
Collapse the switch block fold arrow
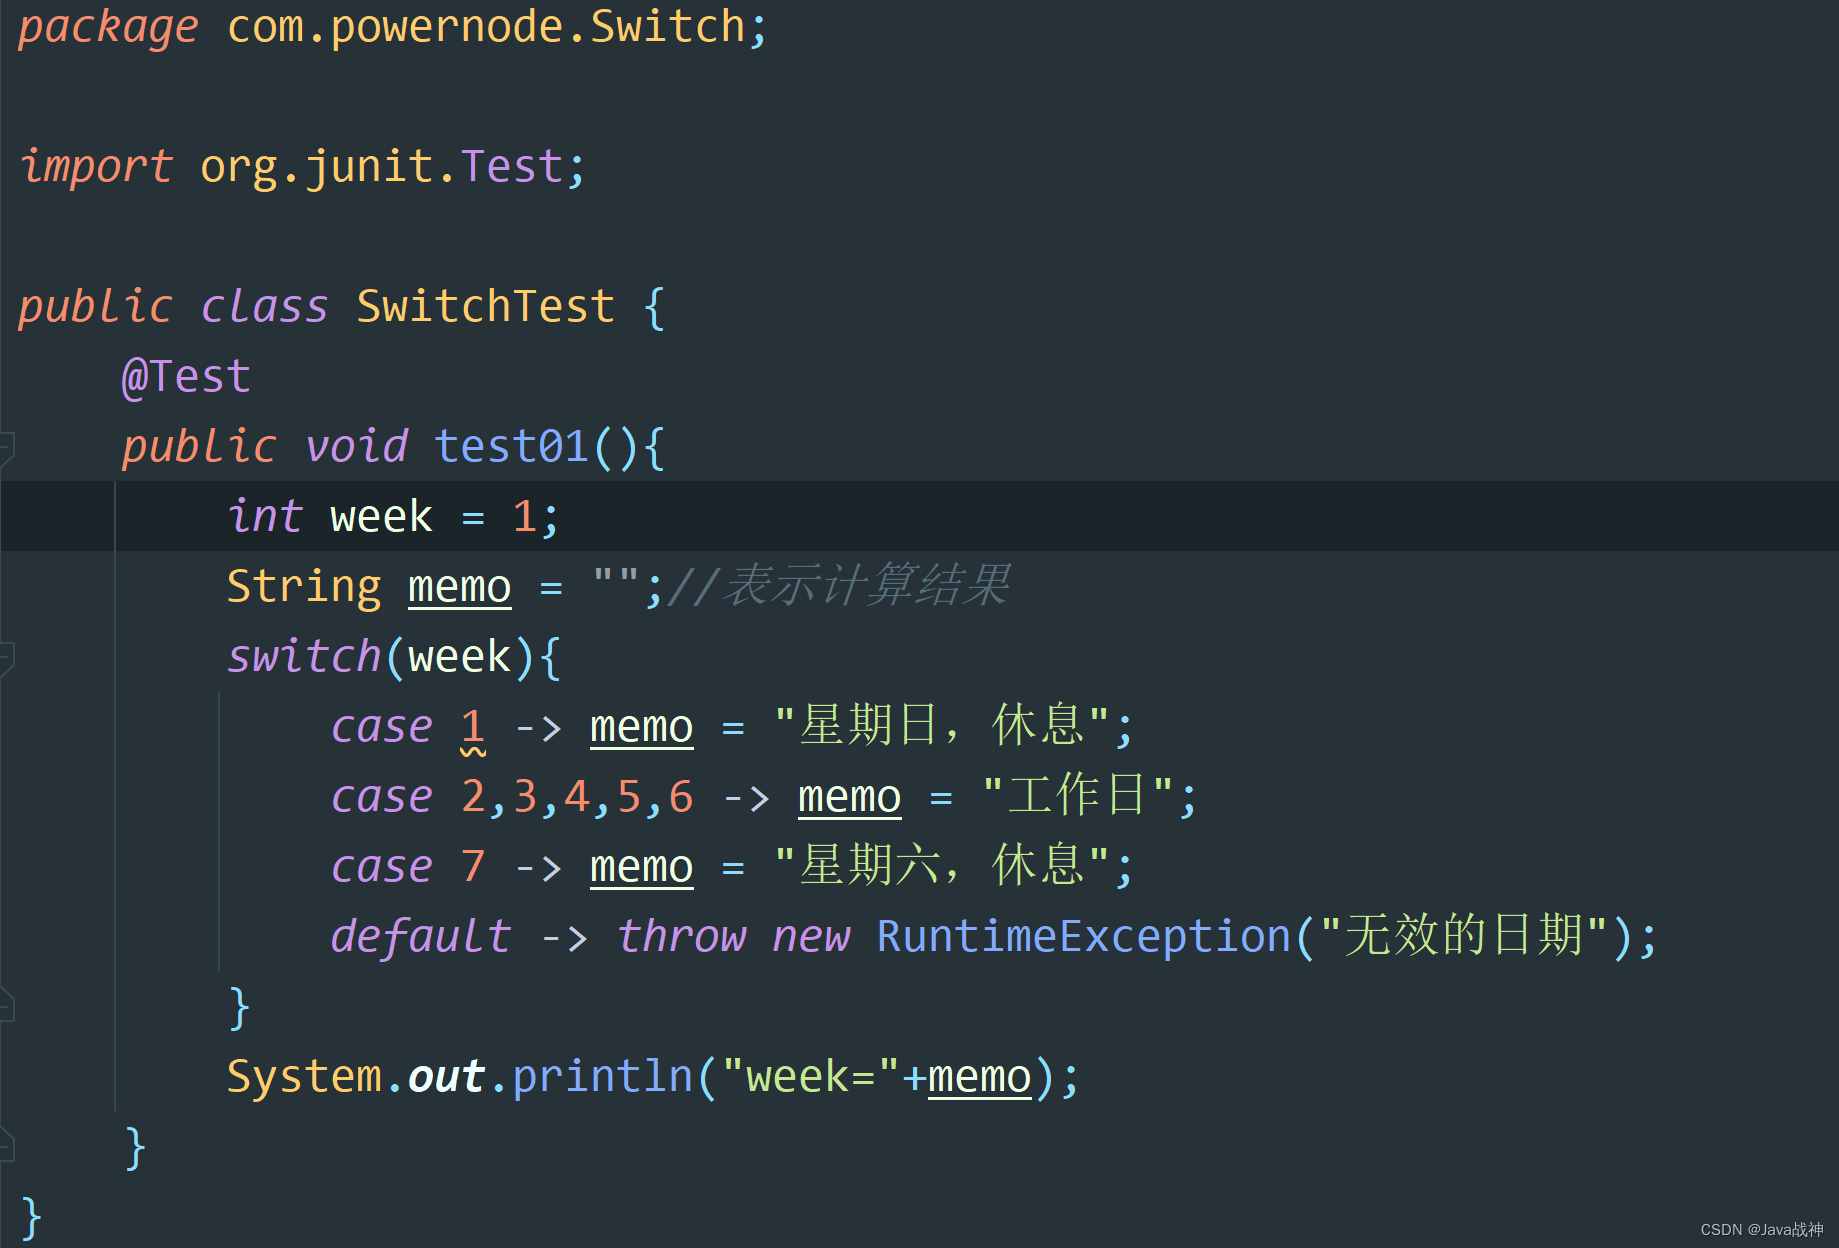[x=8, y=657]
